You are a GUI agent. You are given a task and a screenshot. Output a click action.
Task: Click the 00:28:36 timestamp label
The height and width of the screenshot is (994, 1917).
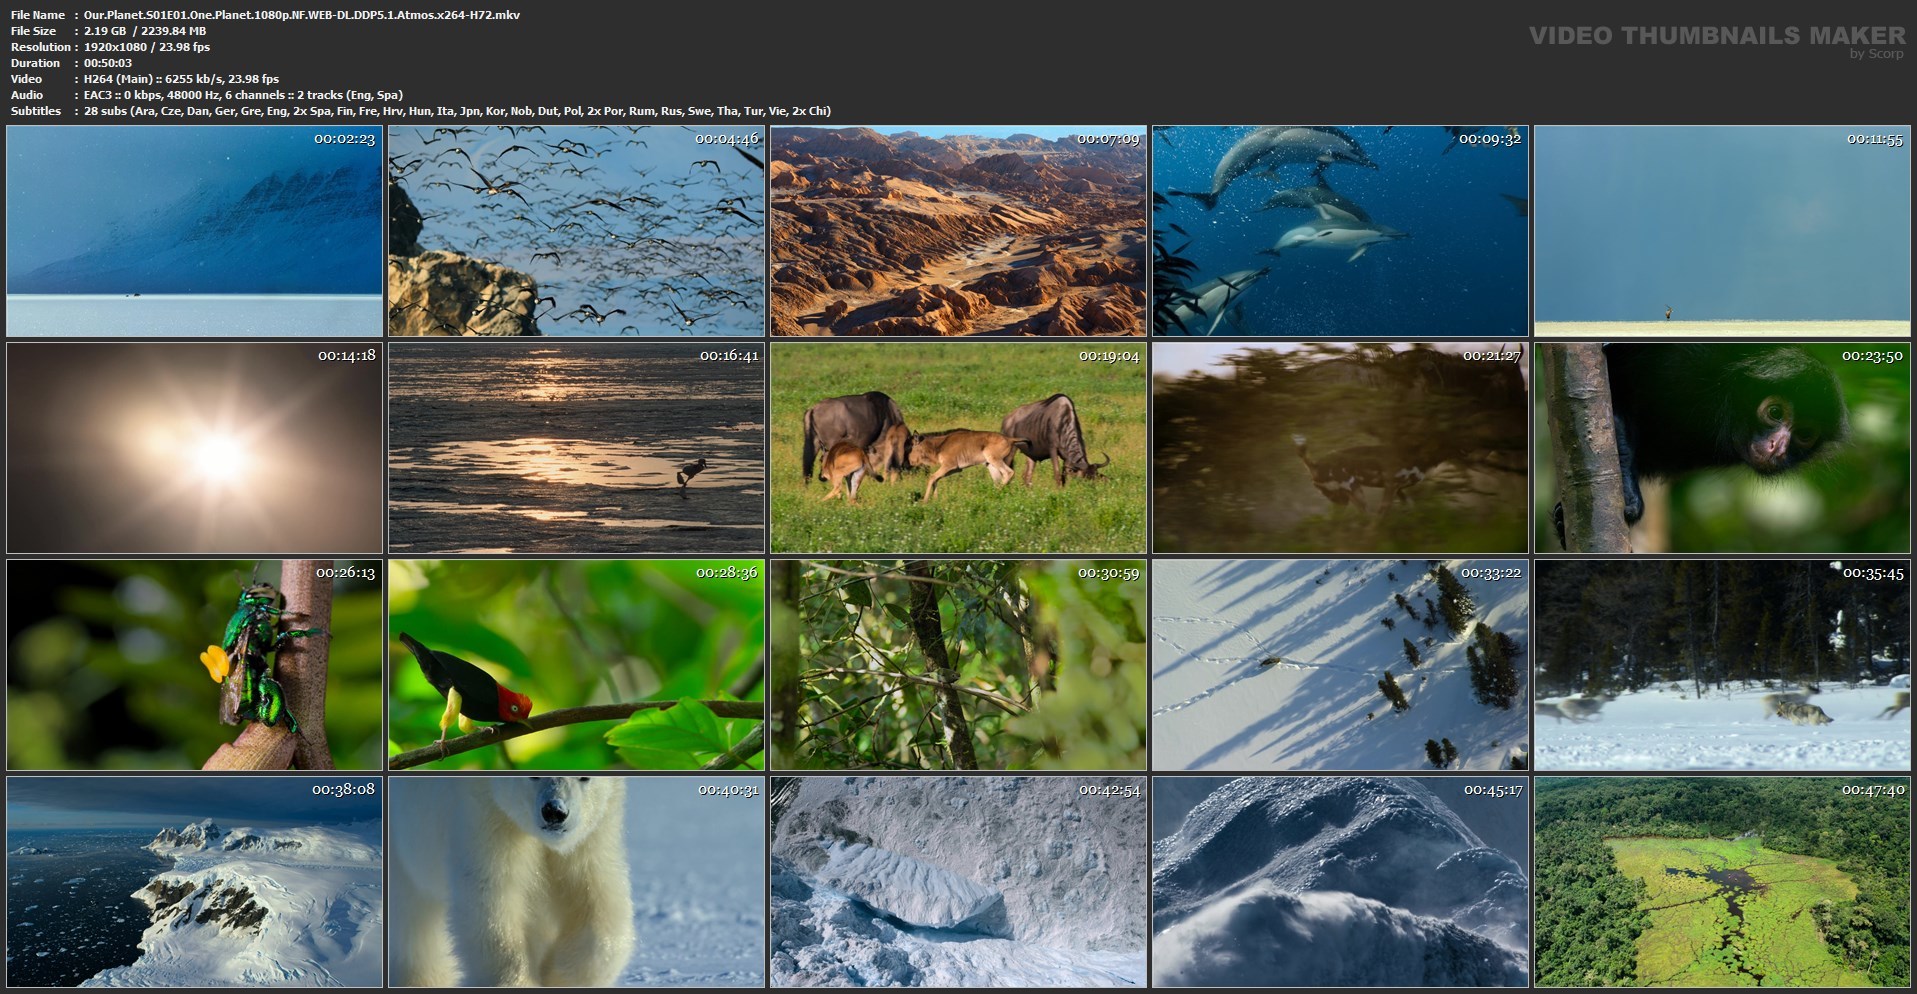click(727, 573)
